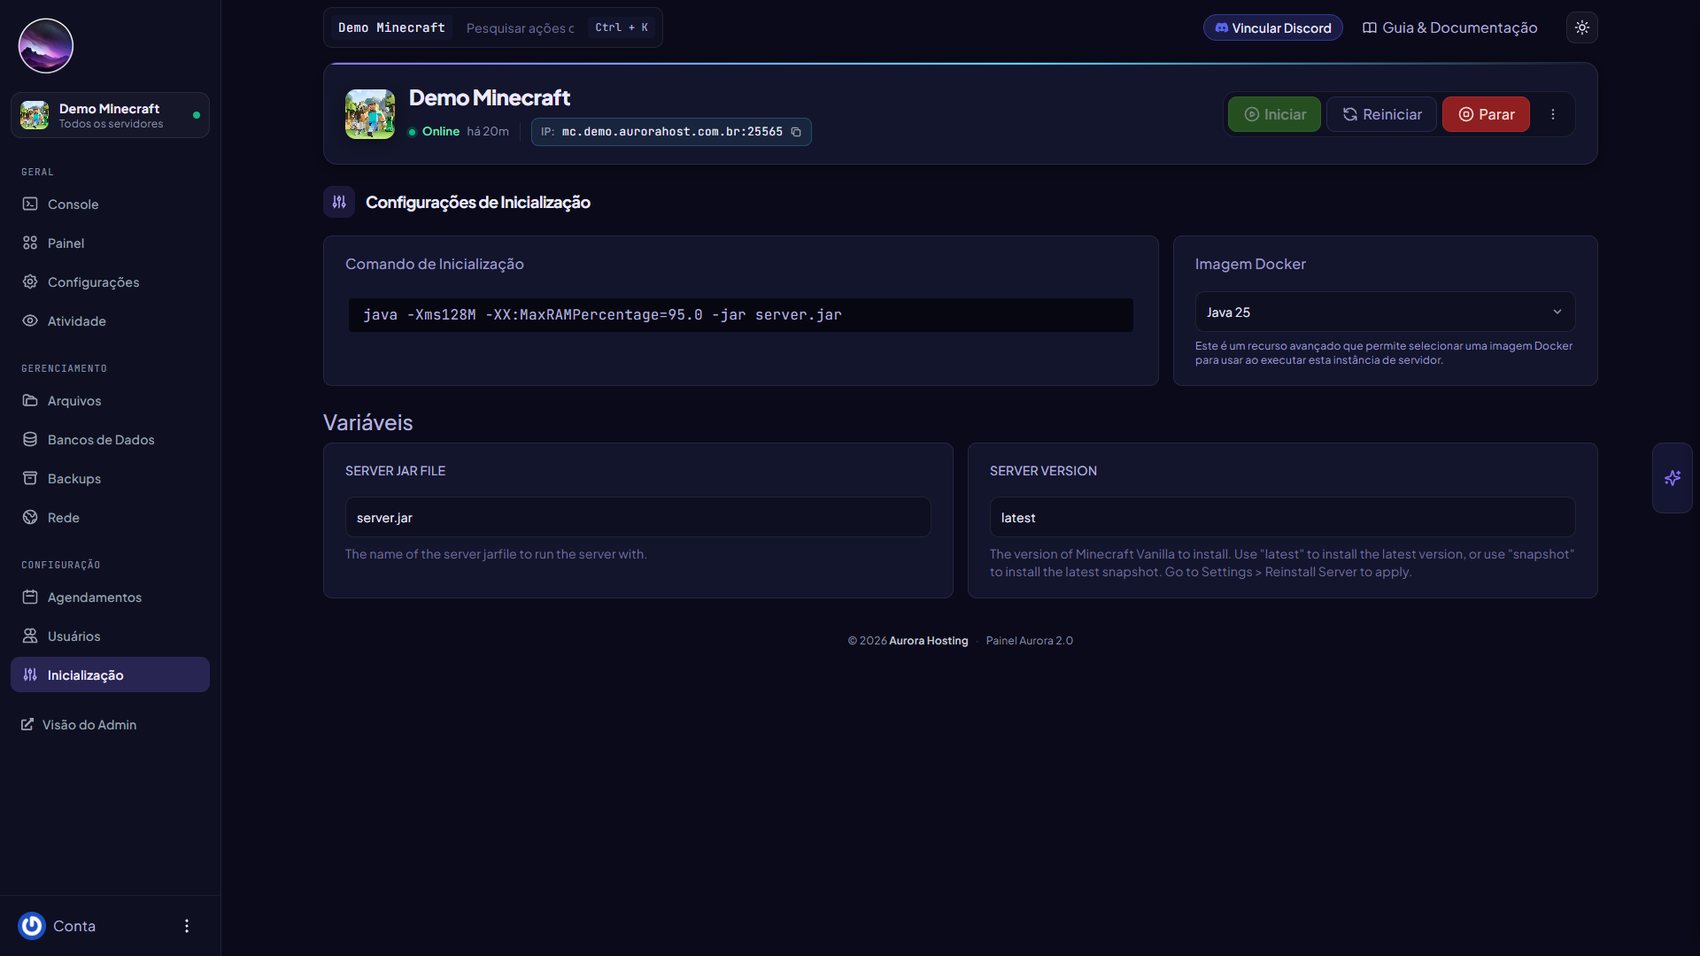This screenshot has width=1700, height=956.
Task: Open Visão do Admin link
Action: coord(79,725)
